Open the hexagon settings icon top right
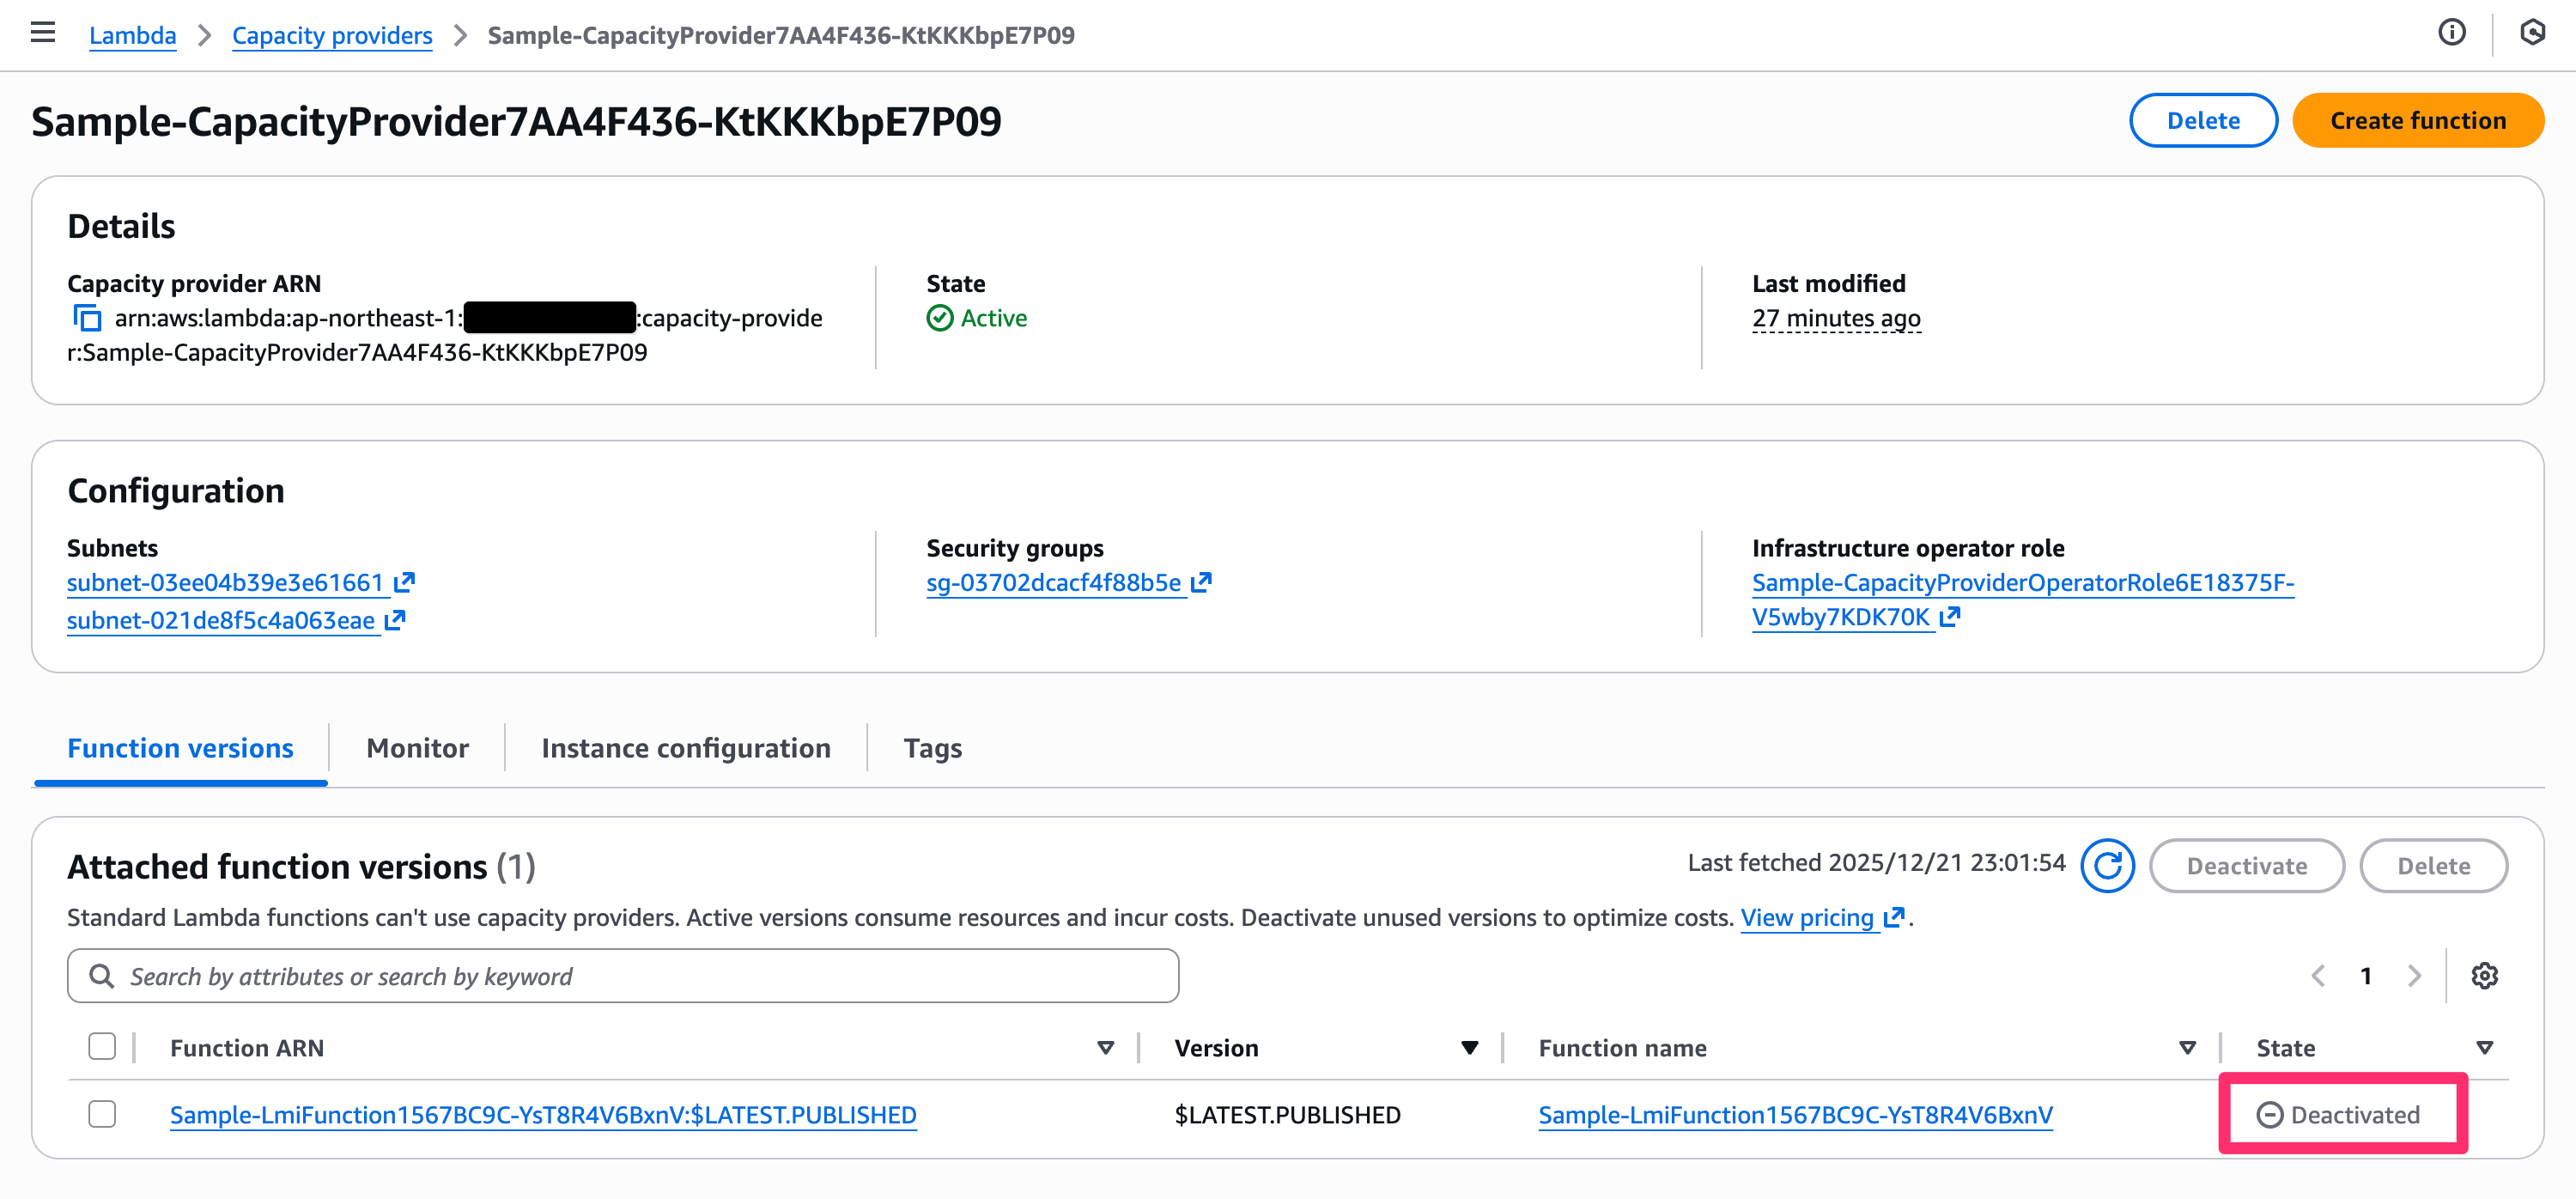 (2531, 33)
